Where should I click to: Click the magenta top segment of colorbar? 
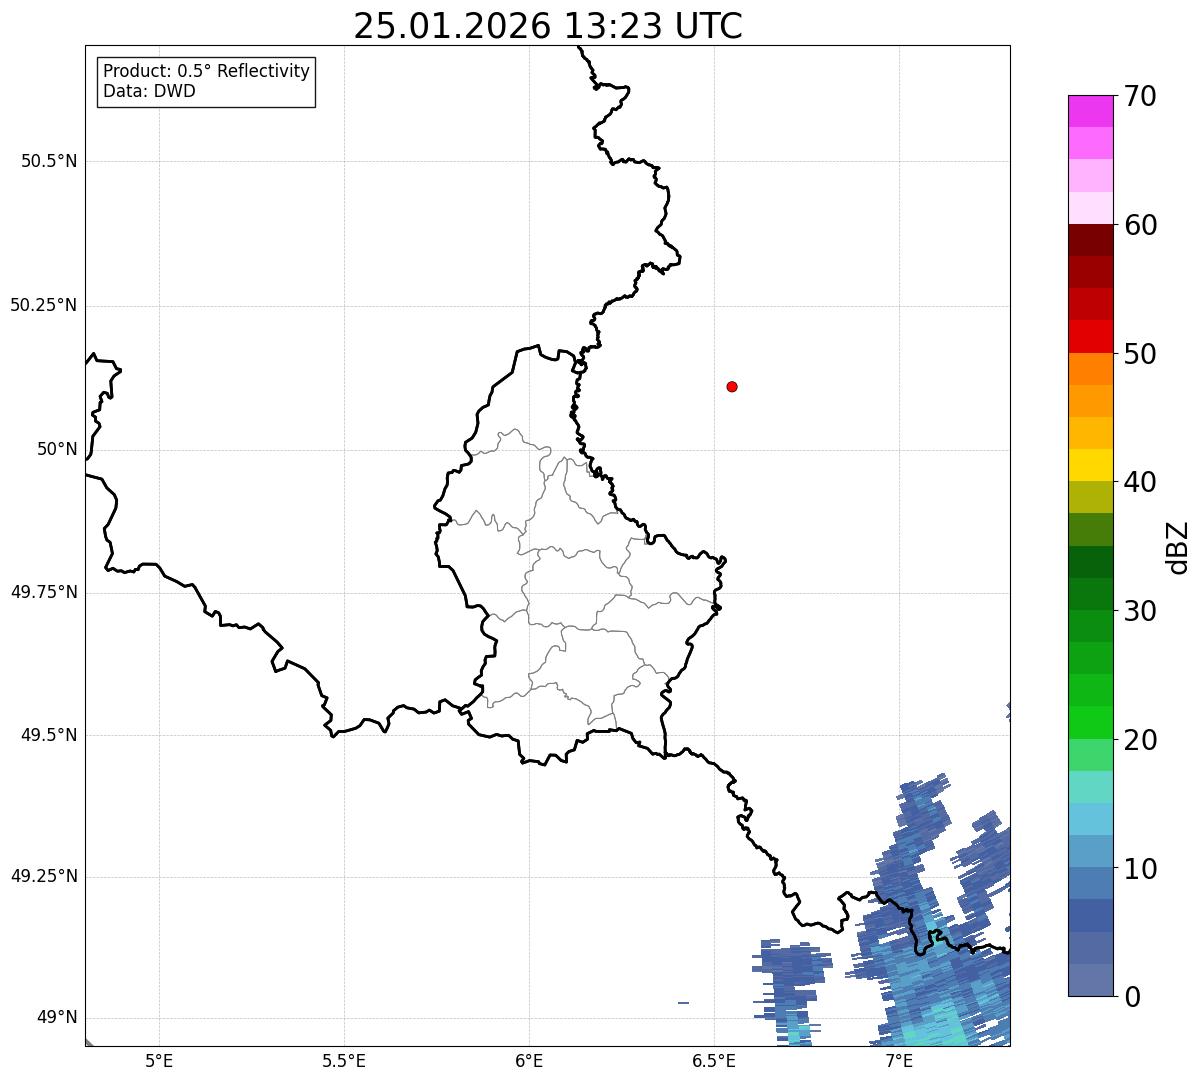1090,111
